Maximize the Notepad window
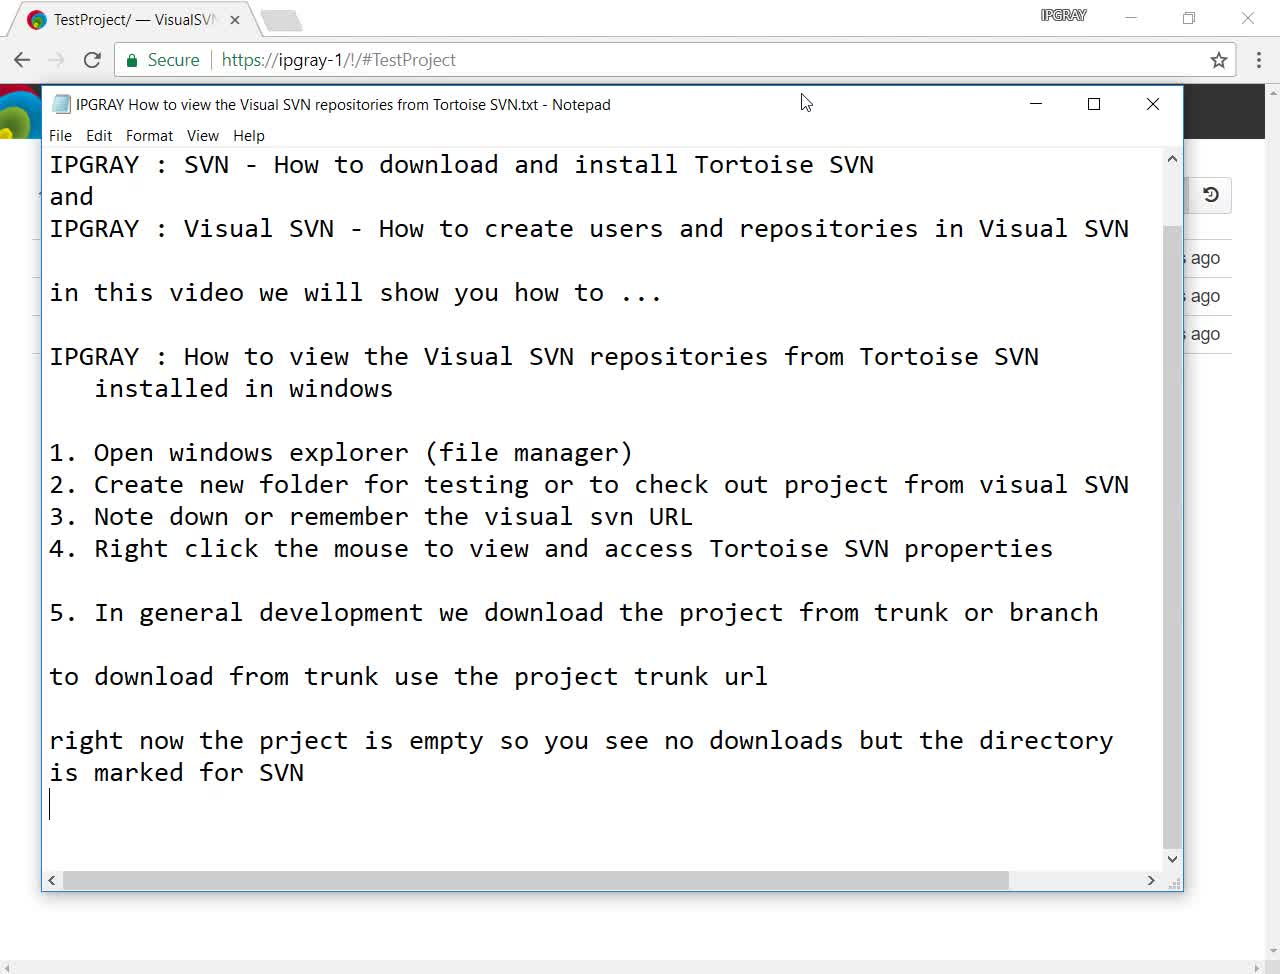 click(1094, 104)
